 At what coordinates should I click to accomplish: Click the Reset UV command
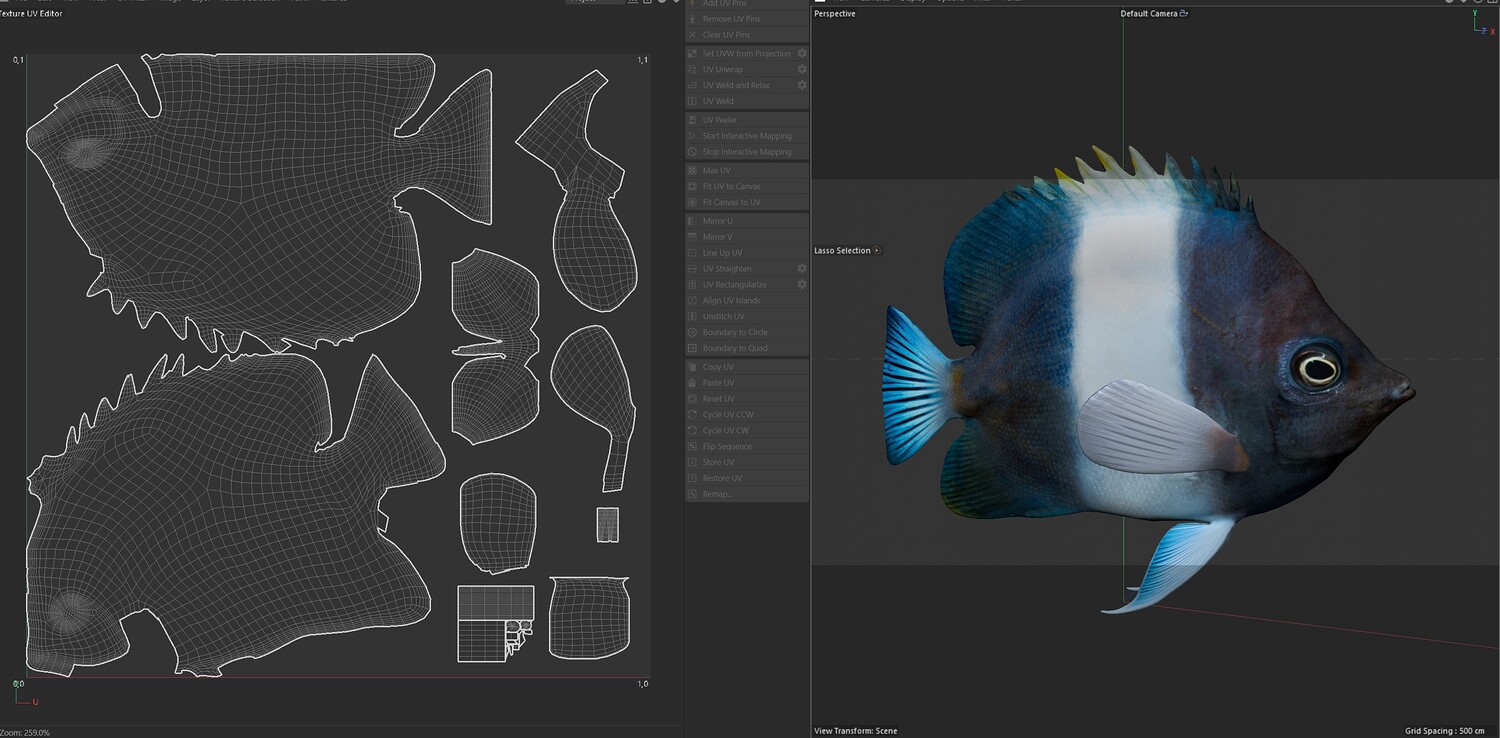[747, 399]
